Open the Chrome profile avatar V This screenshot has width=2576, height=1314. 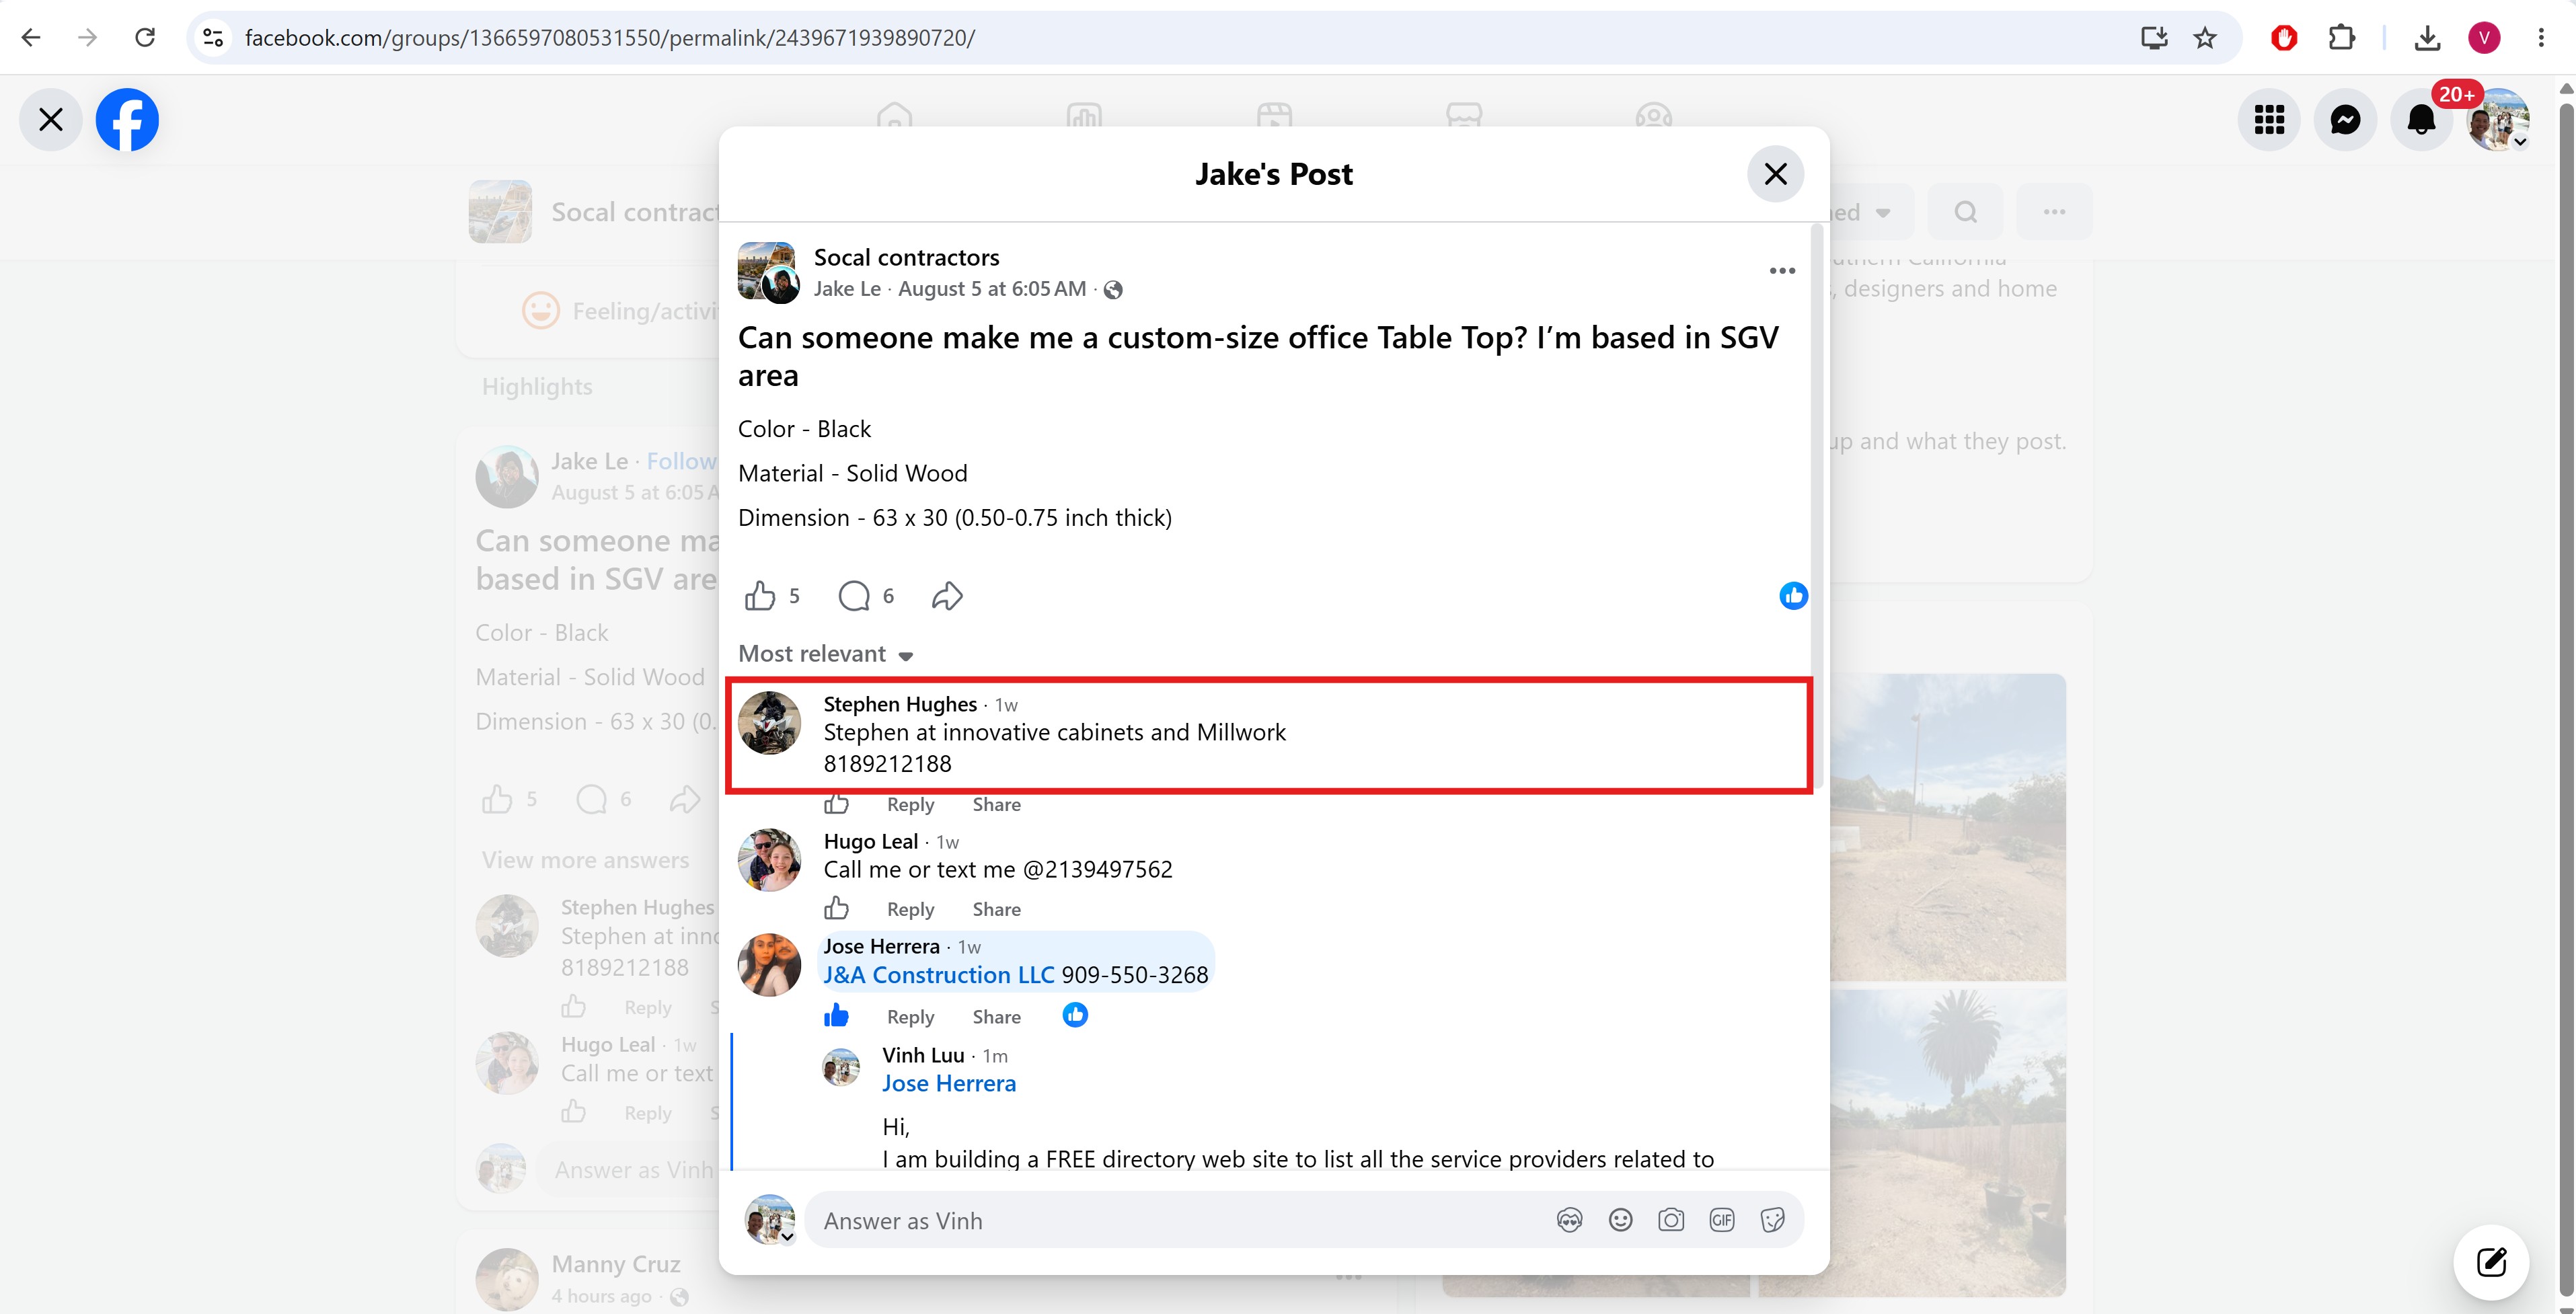coord(2484,38)
